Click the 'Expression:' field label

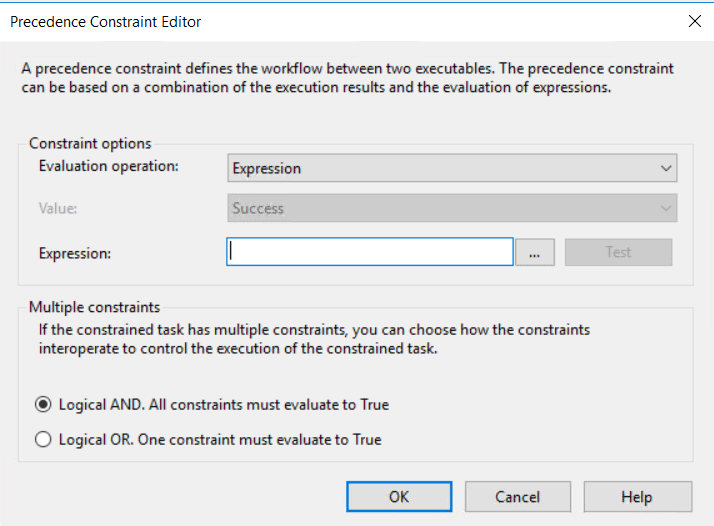[x=75, y=253]
